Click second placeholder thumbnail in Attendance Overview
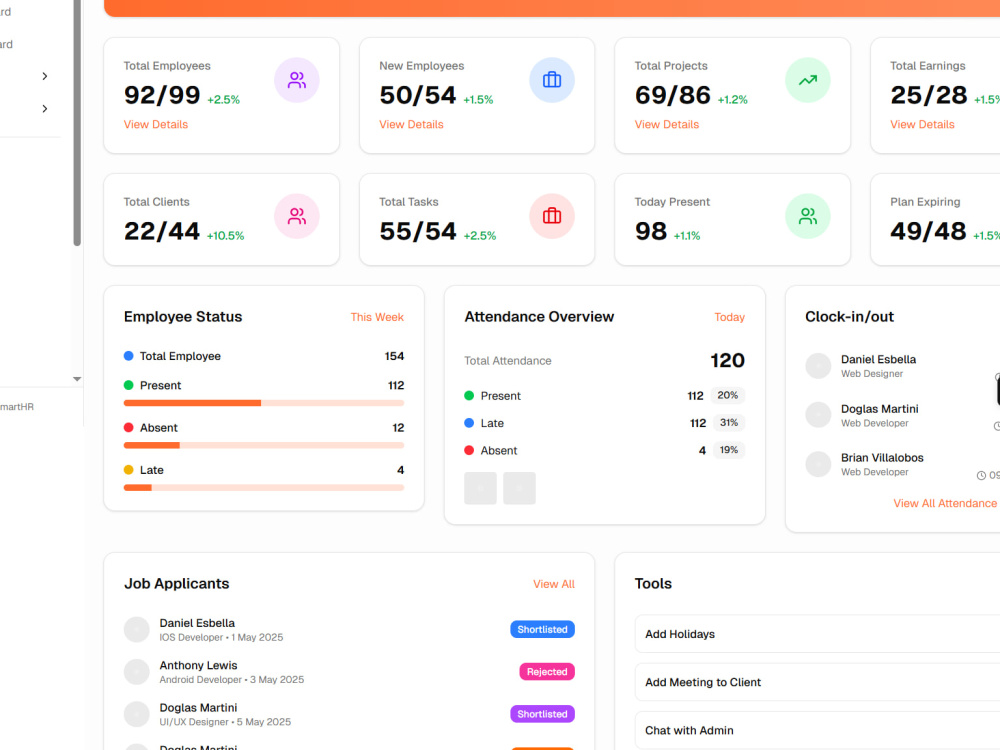This screenshot has height=750, width=1000. coord(519,489)
